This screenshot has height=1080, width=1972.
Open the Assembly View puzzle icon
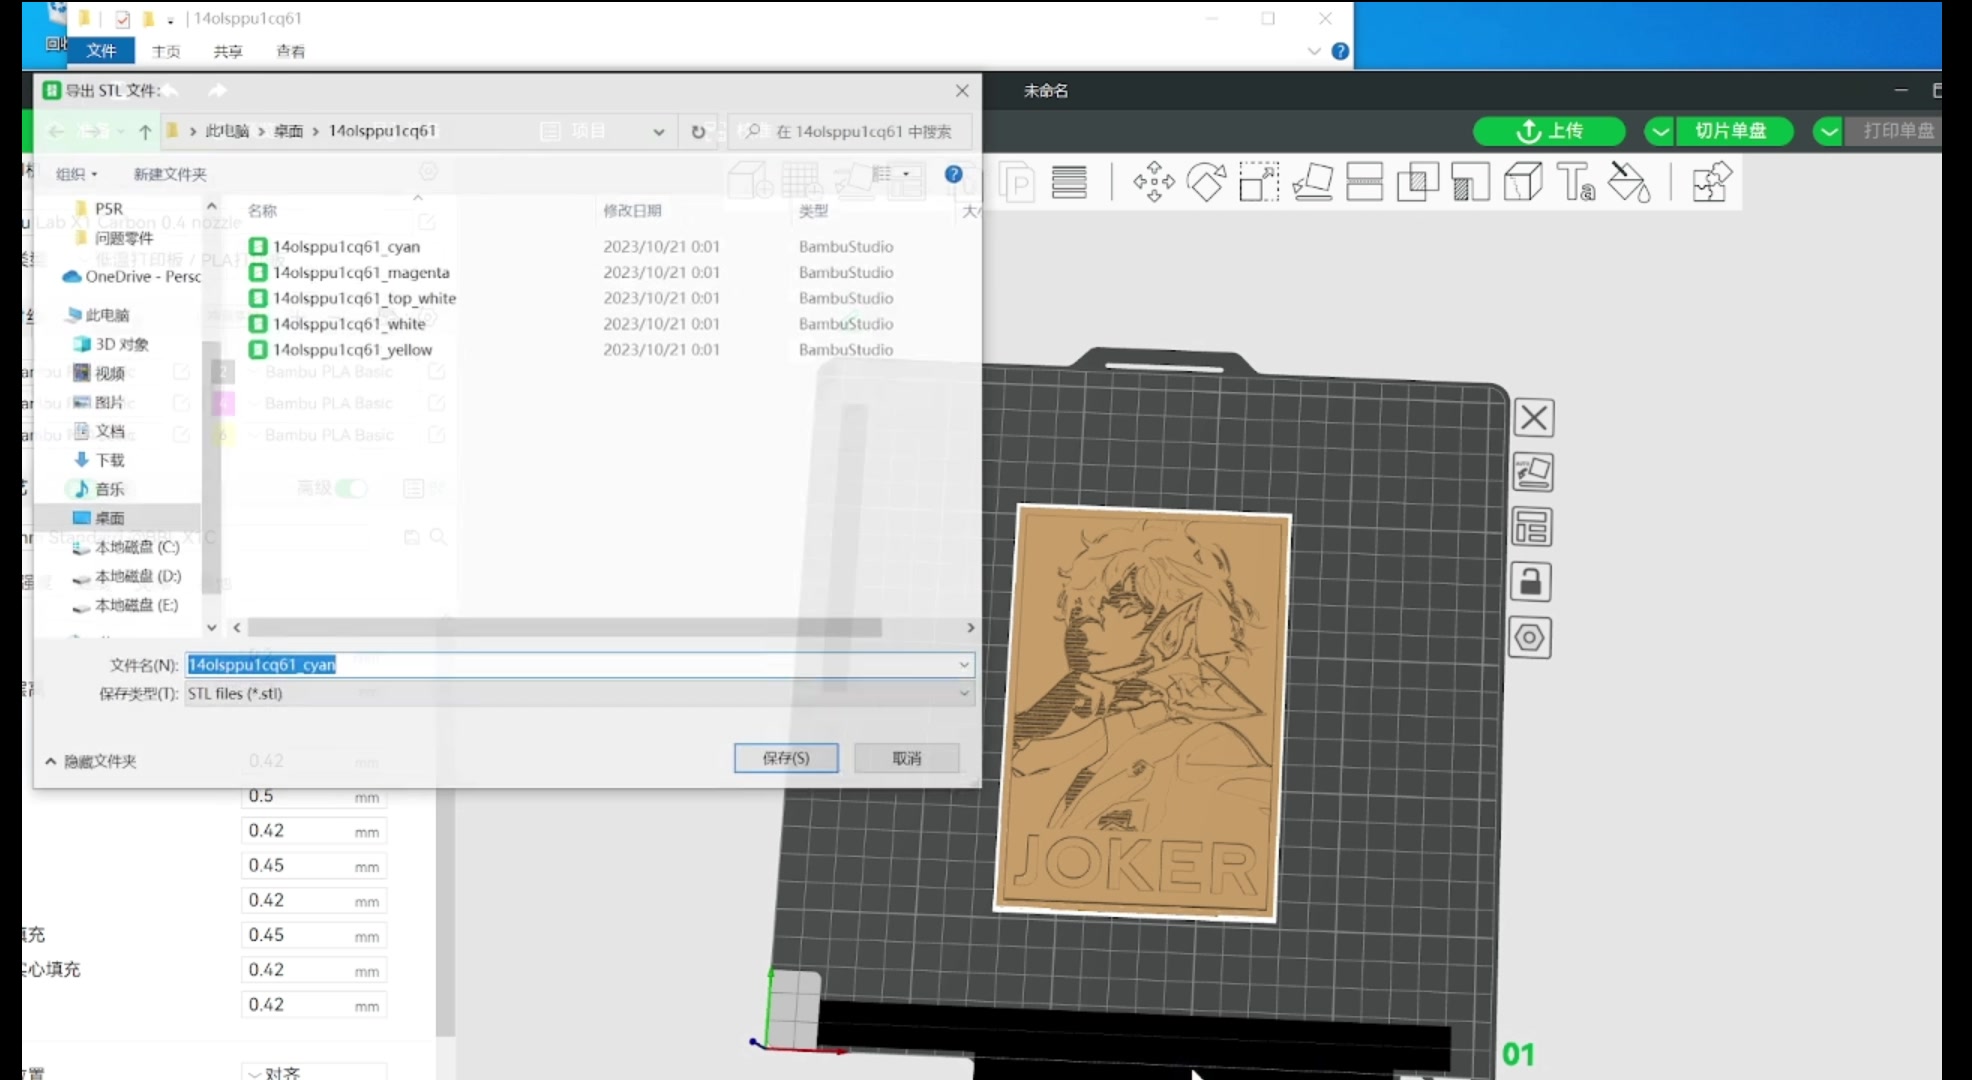tap(1711, 182)
